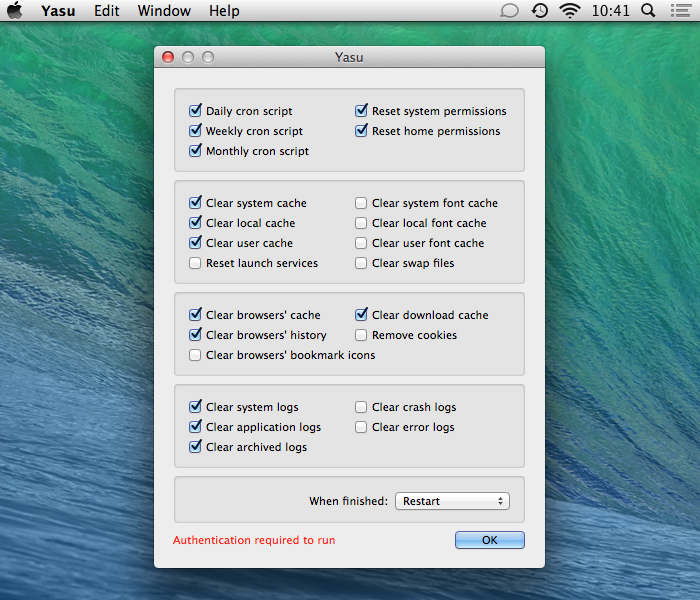Screen dimensions: 700x600
Task: Enable Clear system font cache
Action: point(361,203)
